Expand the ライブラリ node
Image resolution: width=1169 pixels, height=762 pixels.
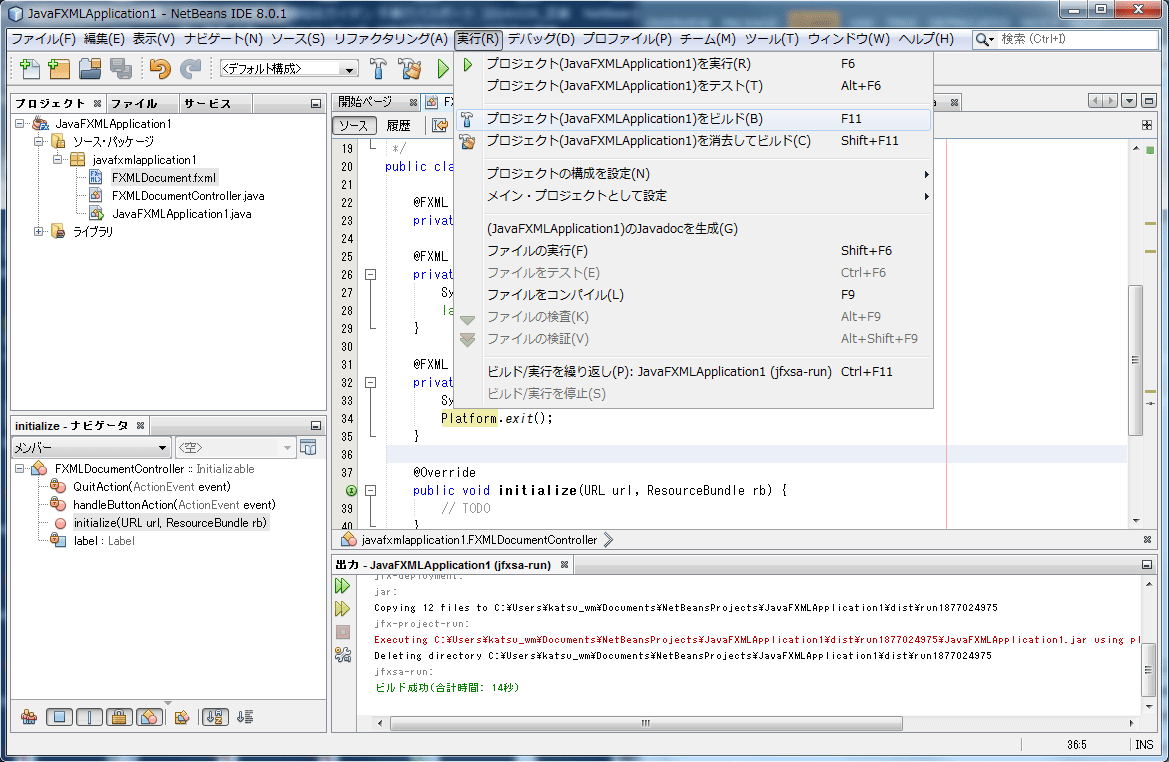tap(39, 232)
